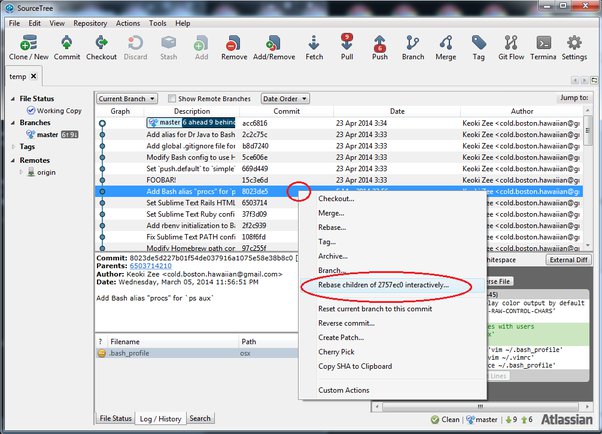Open the Help menu

point(183,23)
